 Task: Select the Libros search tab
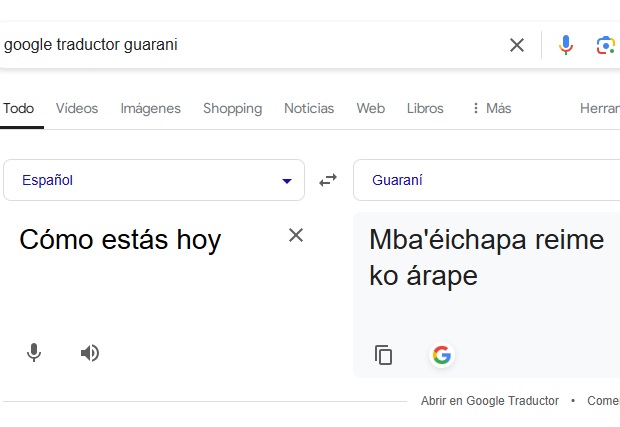click(425, 108)
